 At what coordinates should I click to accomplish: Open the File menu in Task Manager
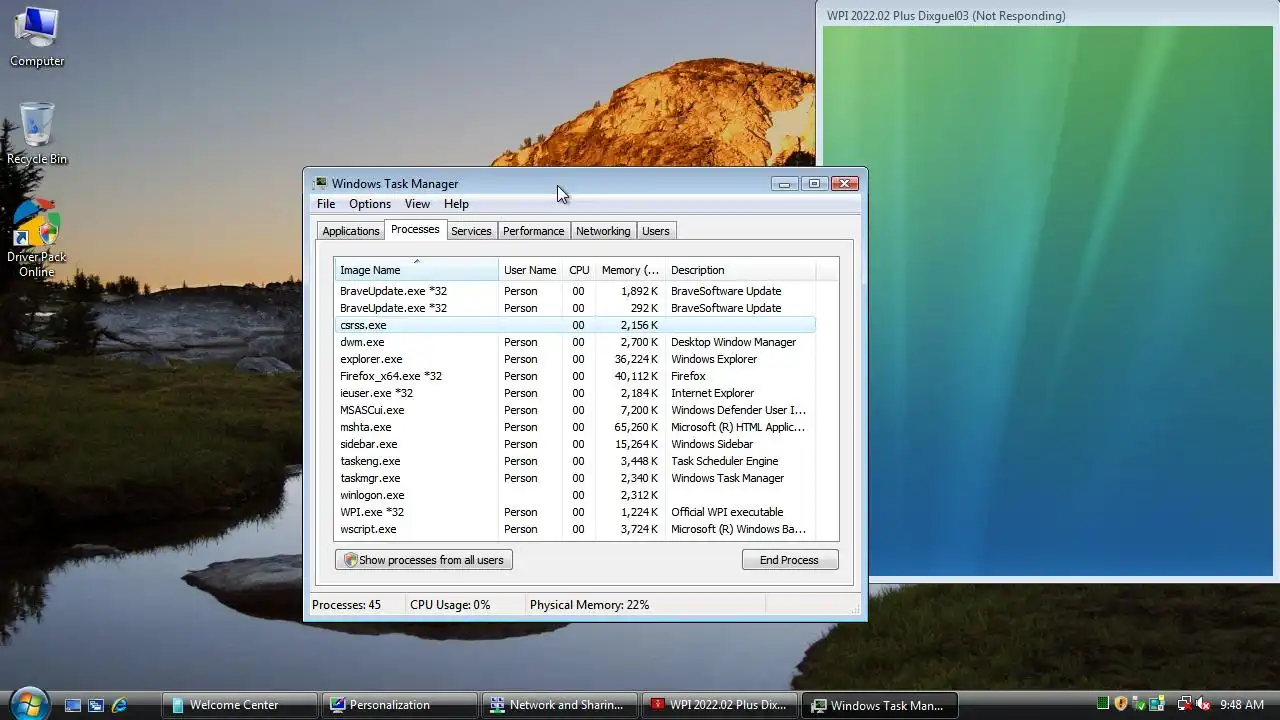326,204
